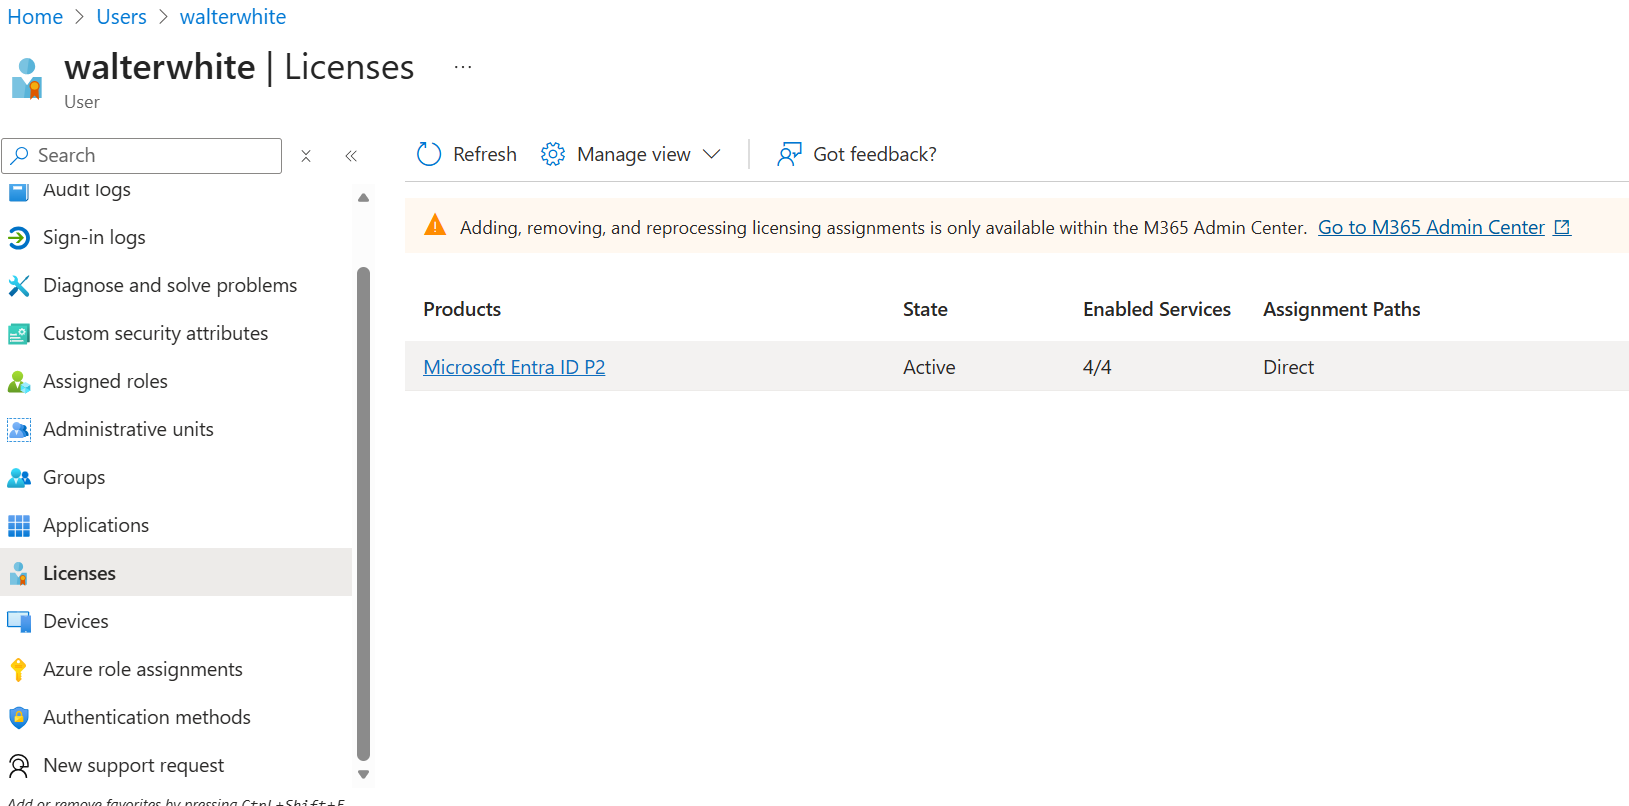Clear the sidebar search with X button
Viewport: 1629px width, 806px height.
[306, 156]
